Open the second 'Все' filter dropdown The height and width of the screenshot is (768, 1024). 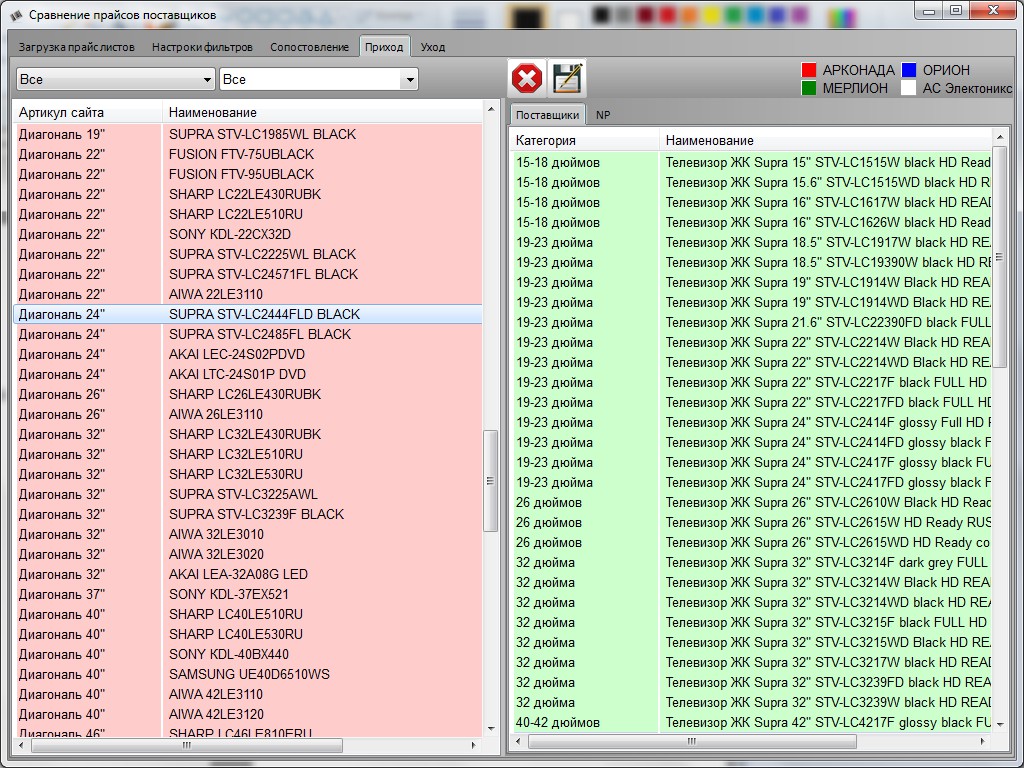(319, 80)
